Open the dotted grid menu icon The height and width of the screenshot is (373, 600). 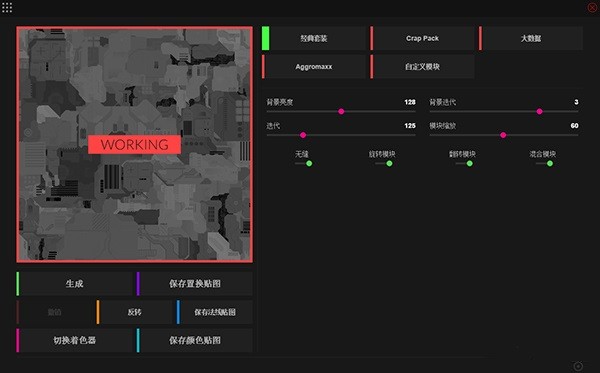[x=7, y=7]
